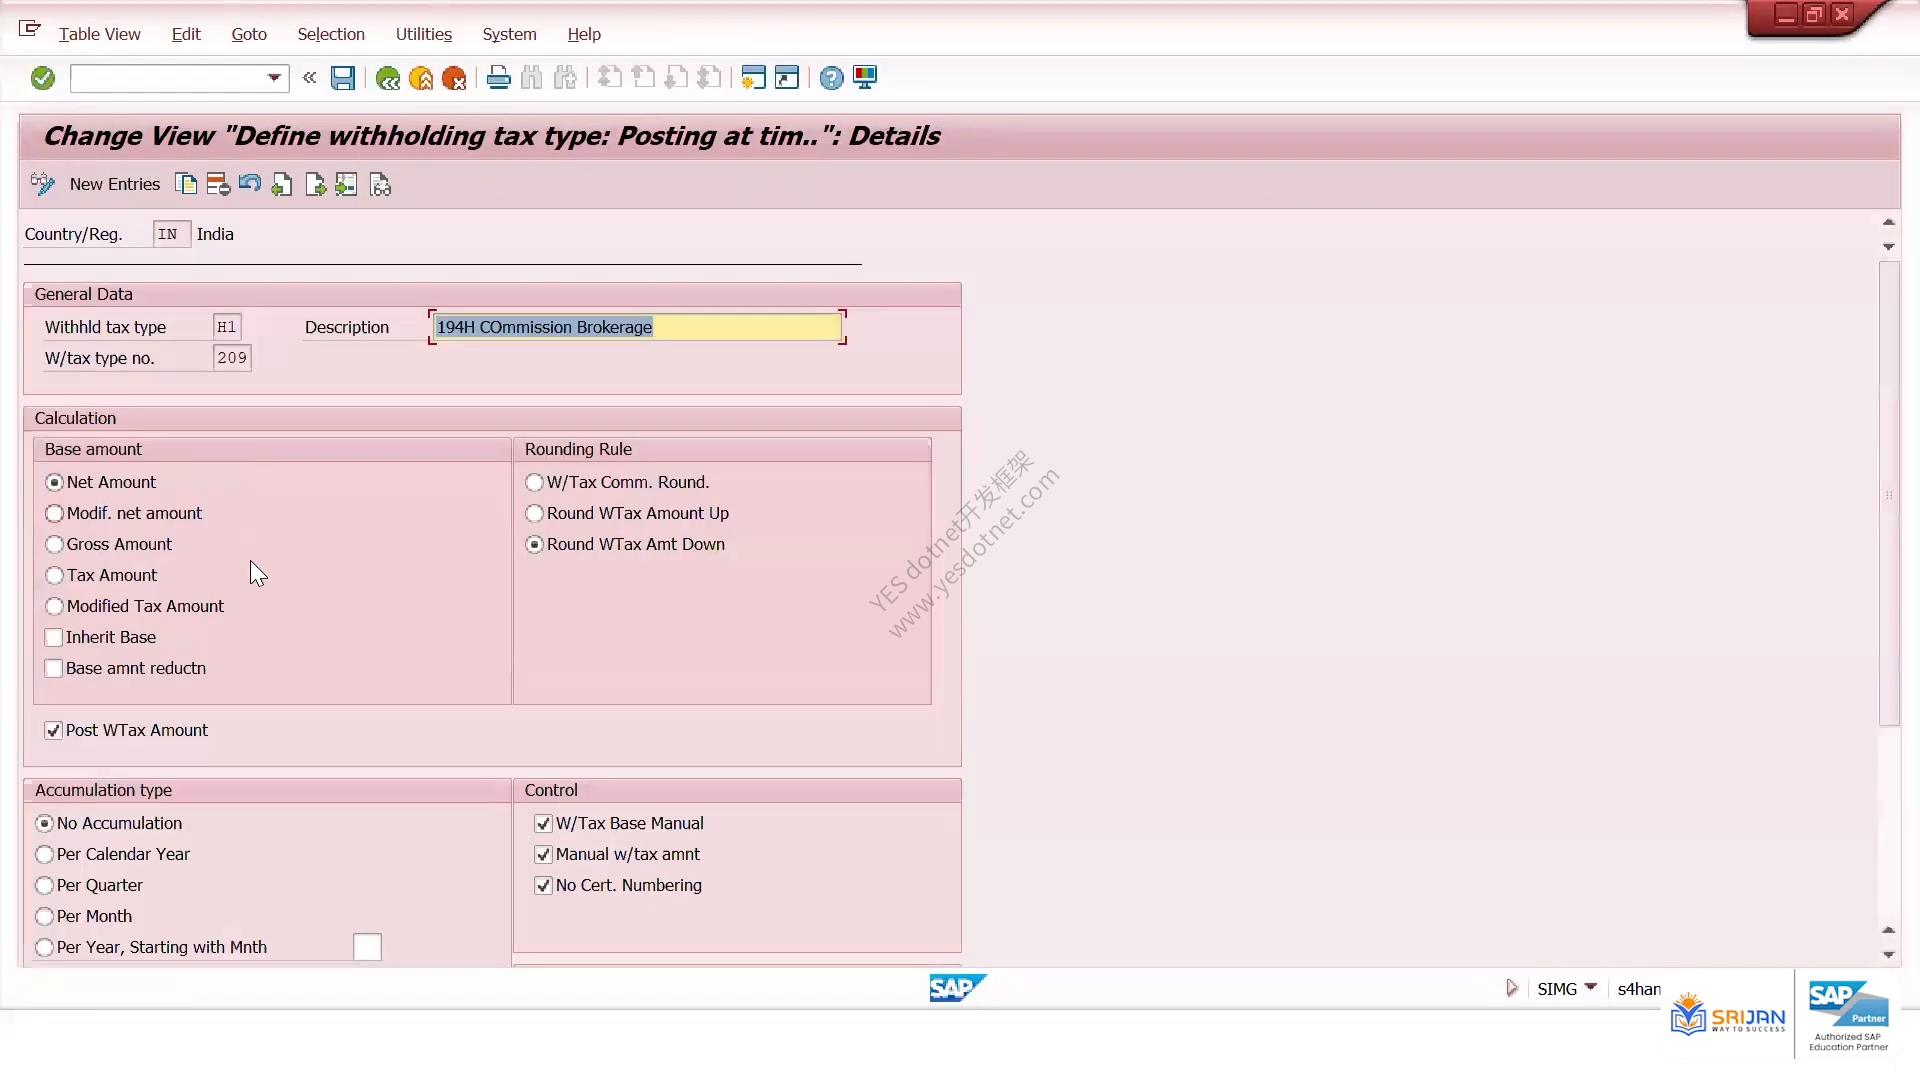Enable the Inherit Base checkbox
The image size is (1920, 1080).
point(54,638)
